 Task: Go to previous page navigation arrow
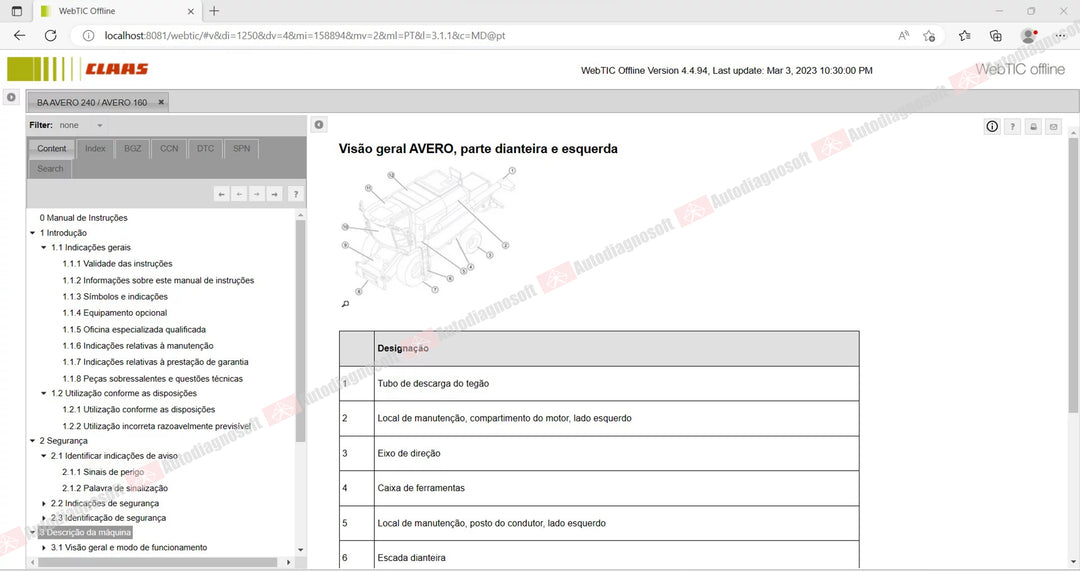(239, 194)
